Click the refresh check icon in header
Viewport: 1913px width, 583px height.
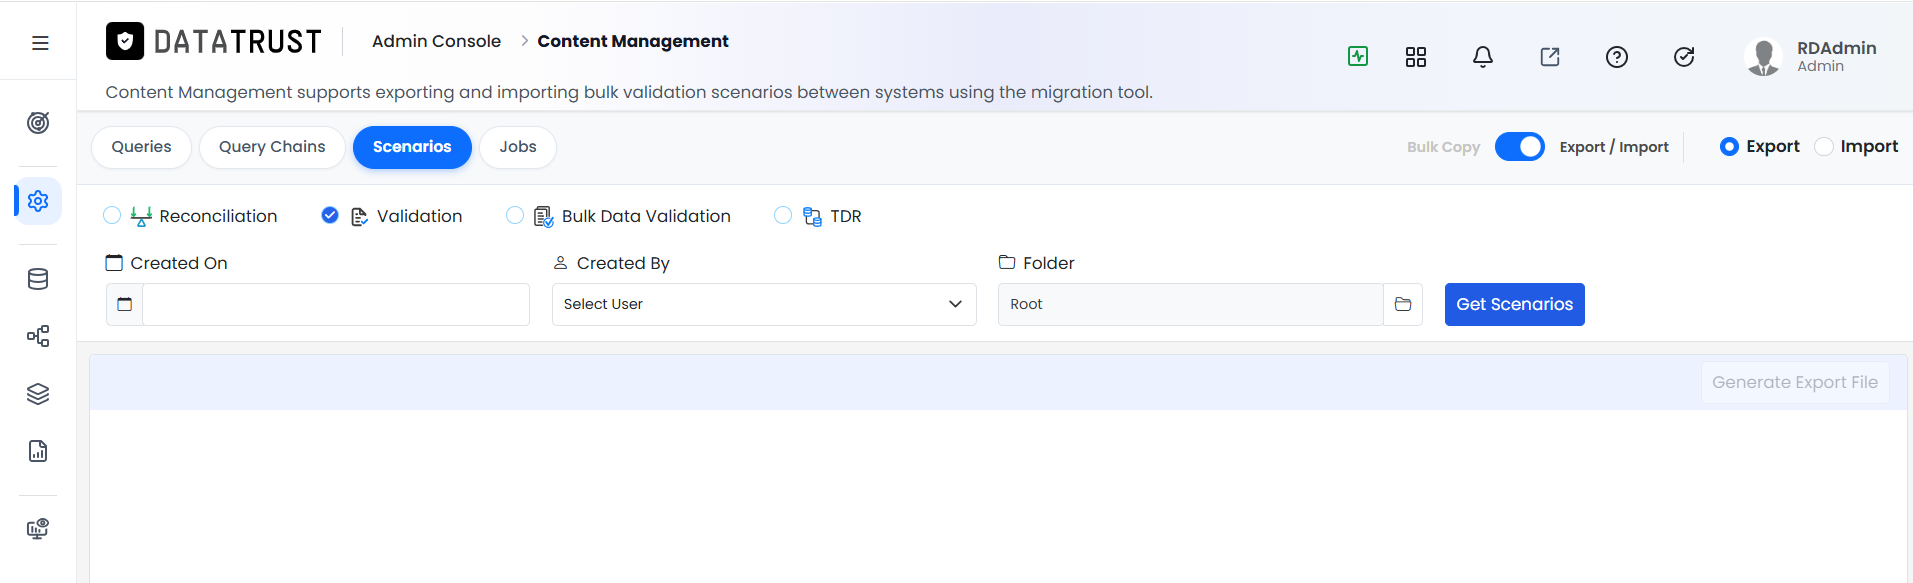[1684, 57]
